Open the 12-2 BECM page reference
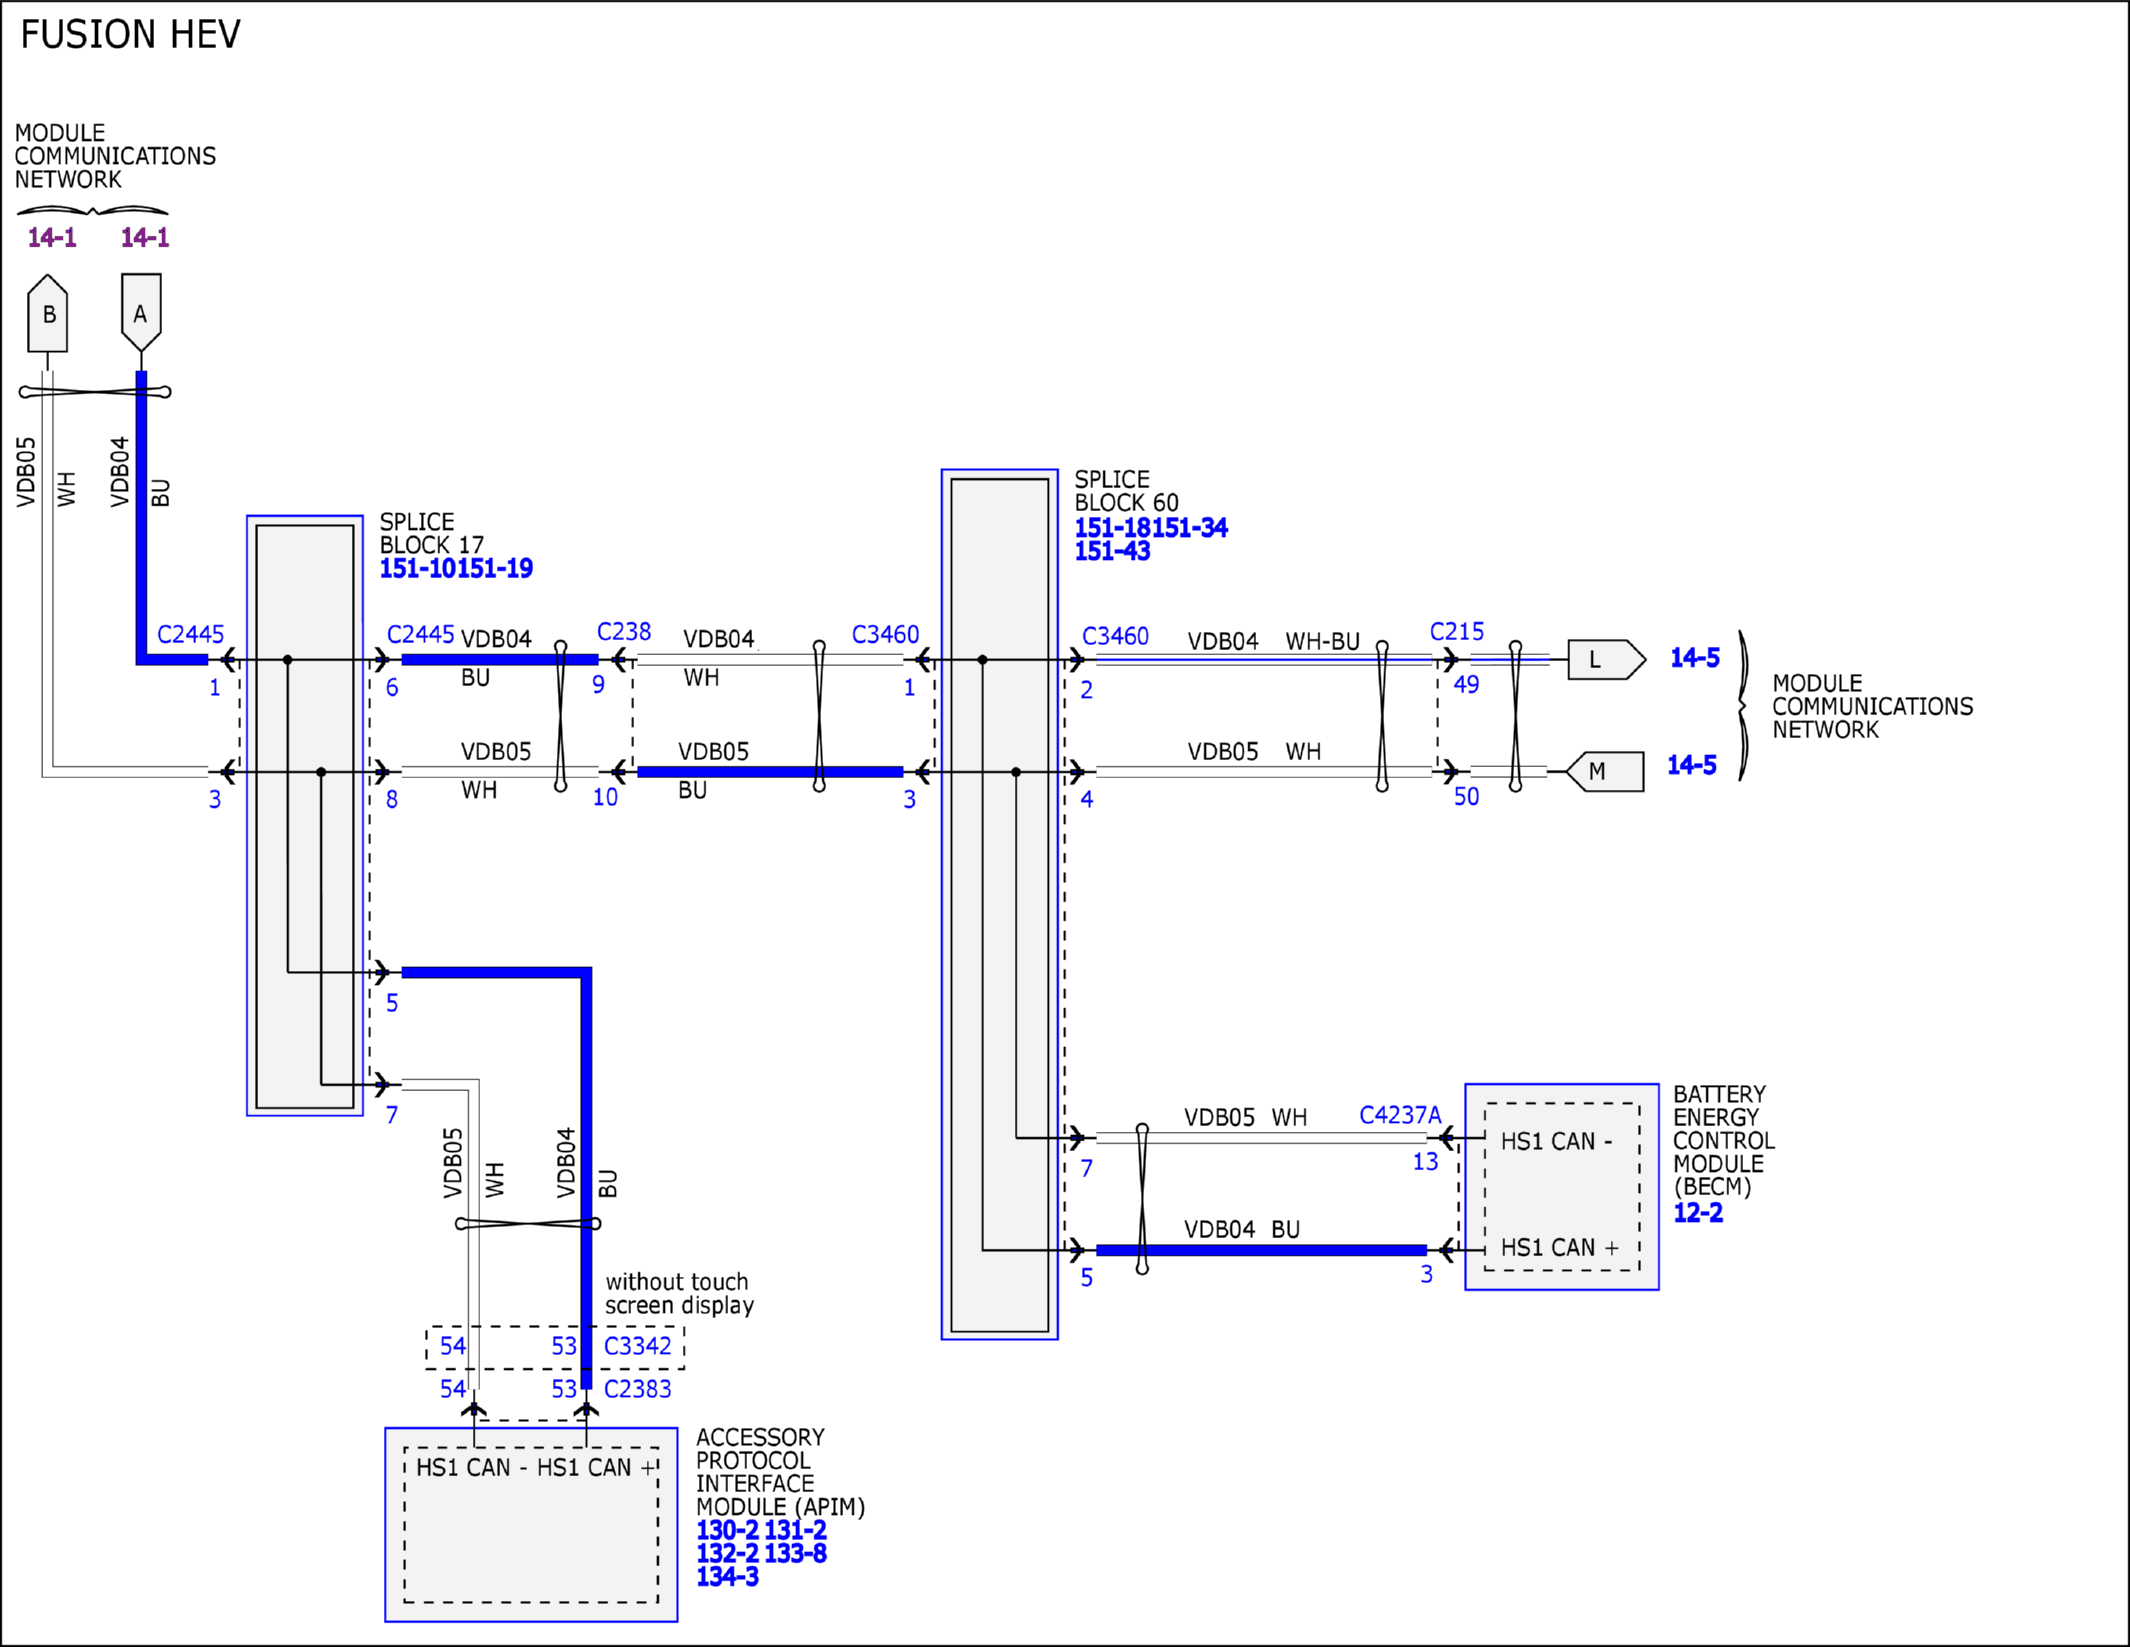This screenshot has width=2130, height=1647. click(x=1698, y=1213)
